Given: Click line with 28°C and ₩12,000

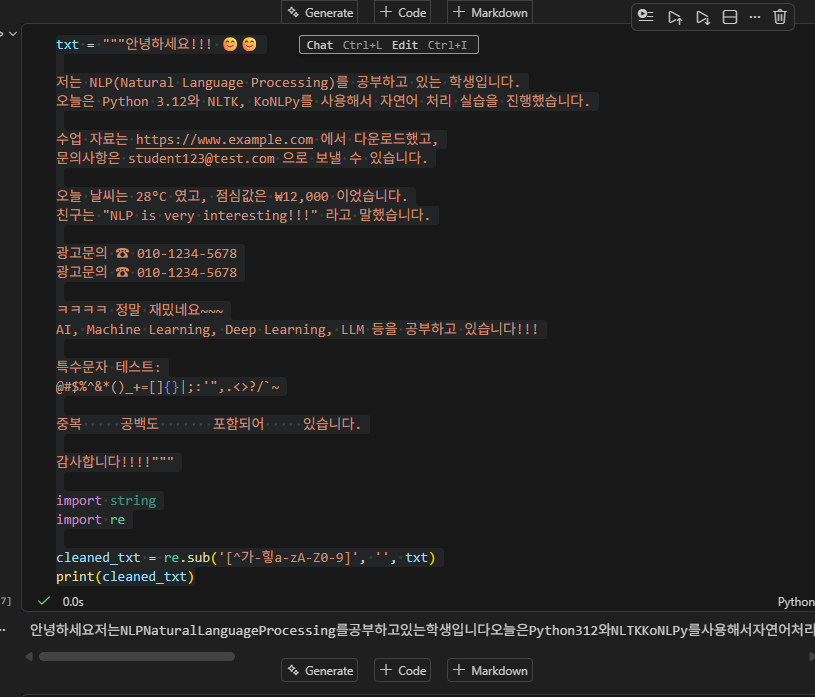Looking at the screenshot, I should 232,196.
